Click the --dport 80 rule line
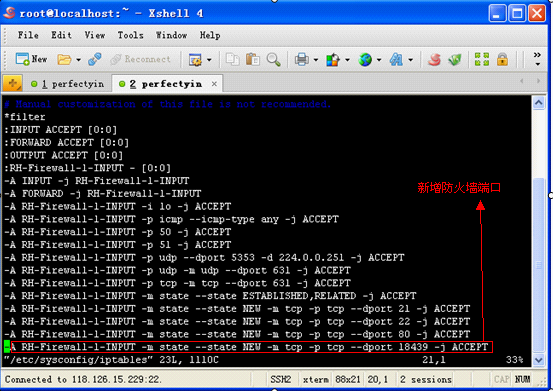 point(237,334)
